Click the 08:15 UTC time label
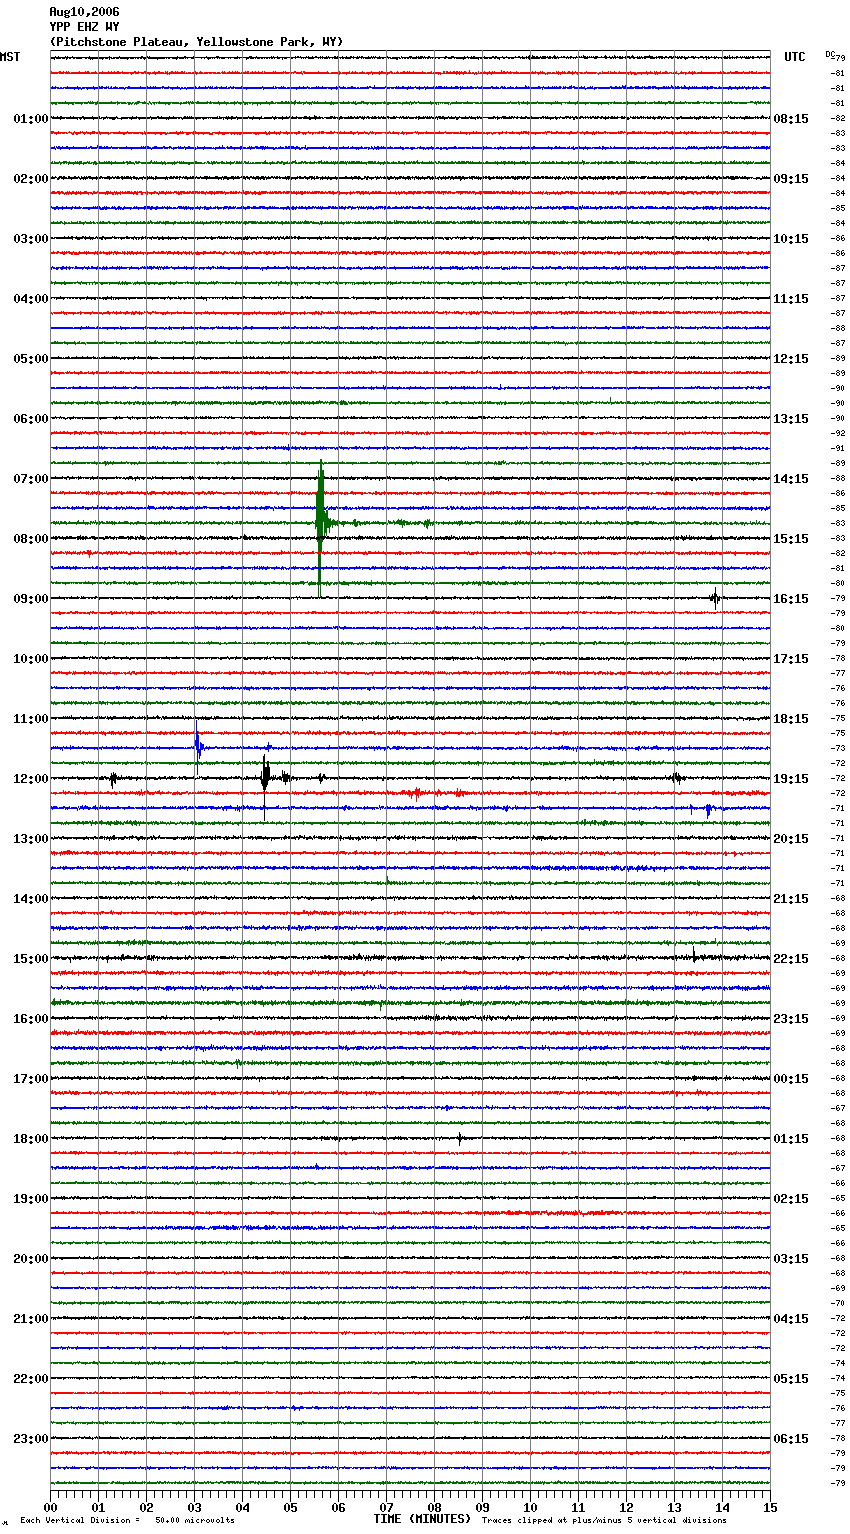 pyautogui.click(x=791, y=119)
